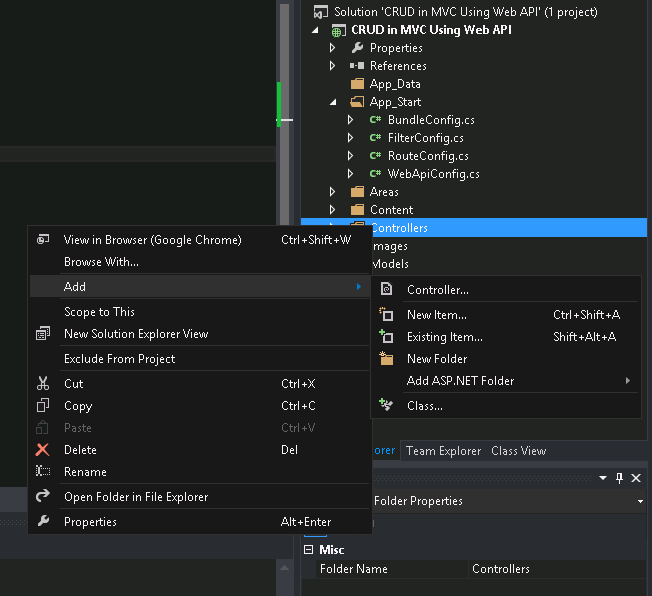Choose View in Browser (Google Chrome)

(200, 240)
